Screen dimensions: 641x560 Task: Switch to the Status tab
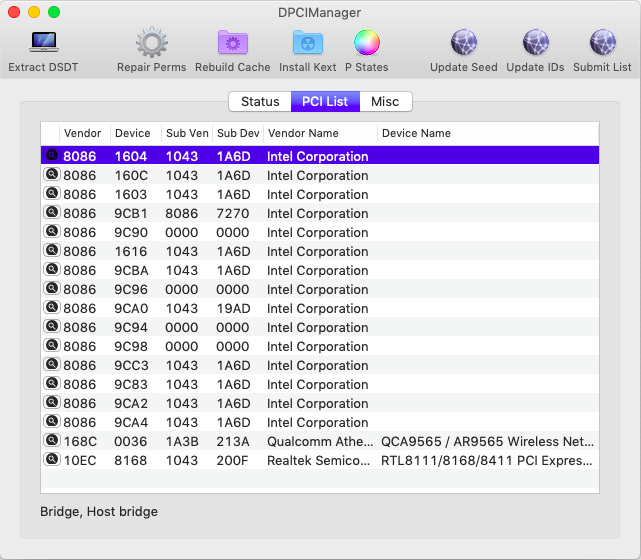pyautogui.click(x=260, y=101)
